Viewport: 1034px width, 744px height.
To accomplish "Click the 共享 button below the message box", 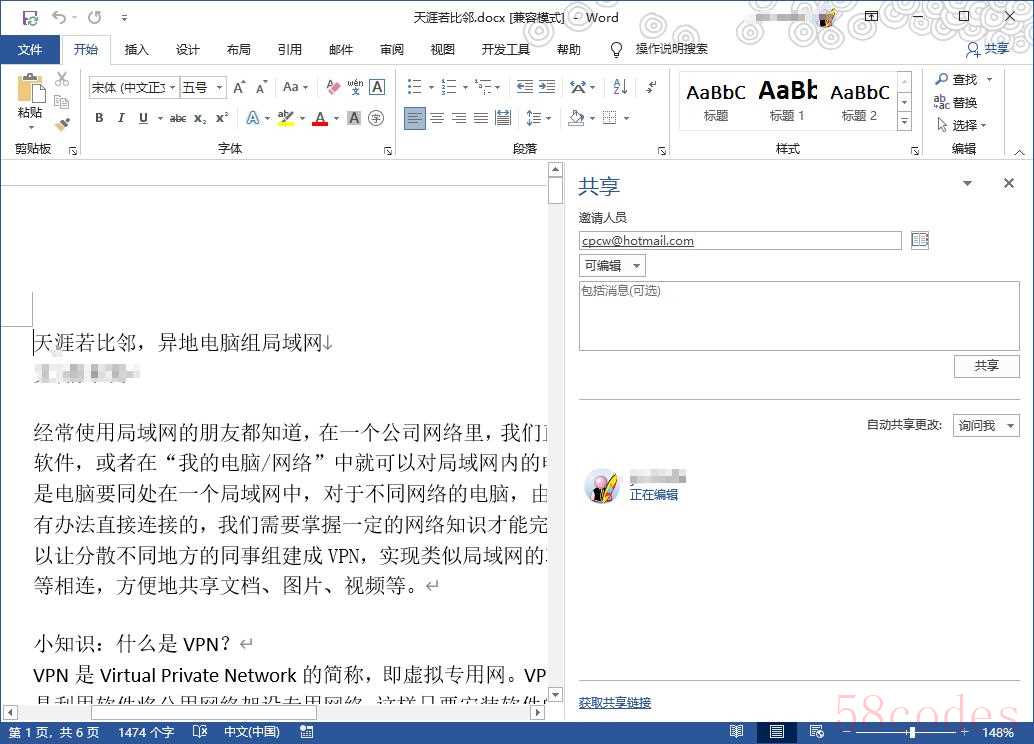I will (x=986, y=366).
